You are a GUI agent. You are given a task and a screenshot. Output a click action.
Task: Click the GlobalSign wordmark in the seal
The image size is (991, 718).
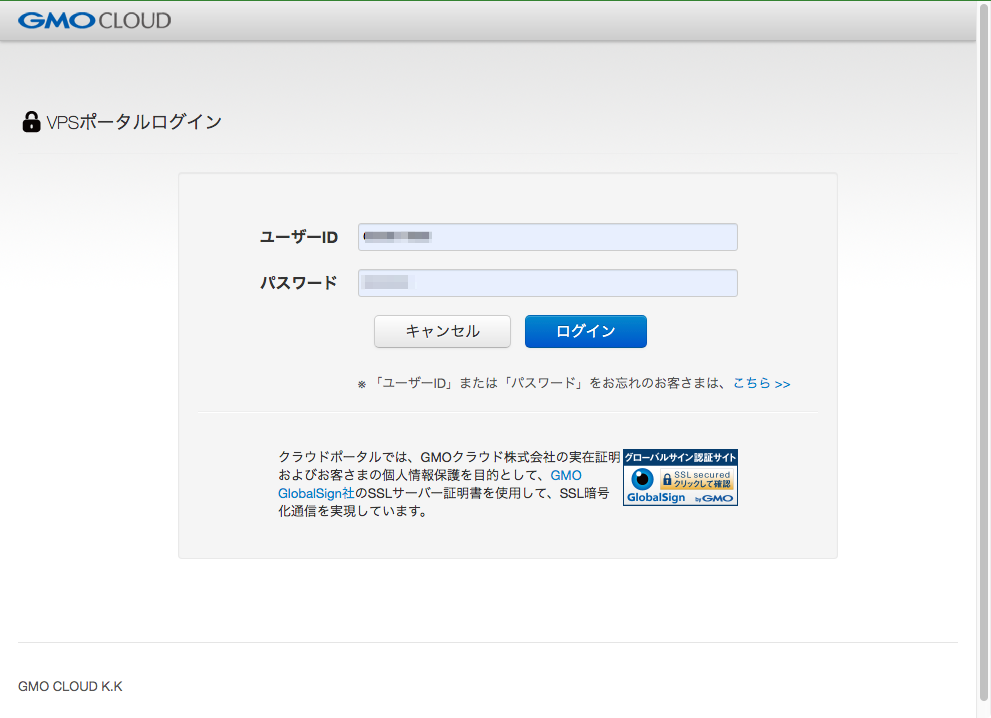(656, 498)
